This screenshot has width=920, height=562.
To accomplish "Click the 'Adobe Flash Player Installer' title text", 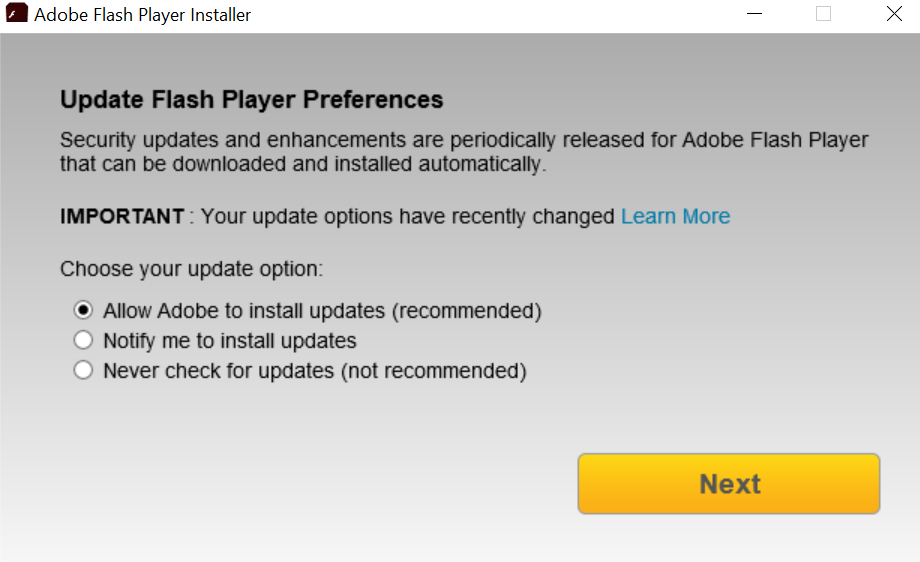I will pos(143,15).
